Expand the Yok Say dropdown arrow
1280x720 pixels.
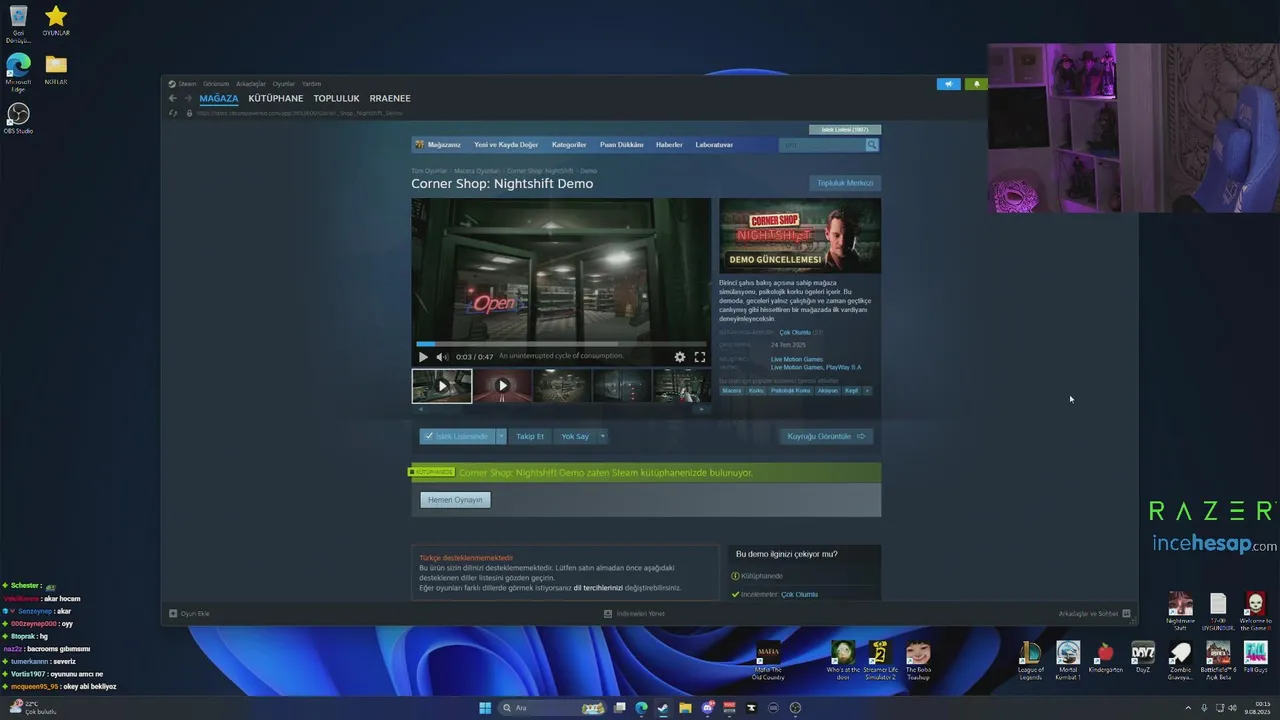[x=602, y=436]
